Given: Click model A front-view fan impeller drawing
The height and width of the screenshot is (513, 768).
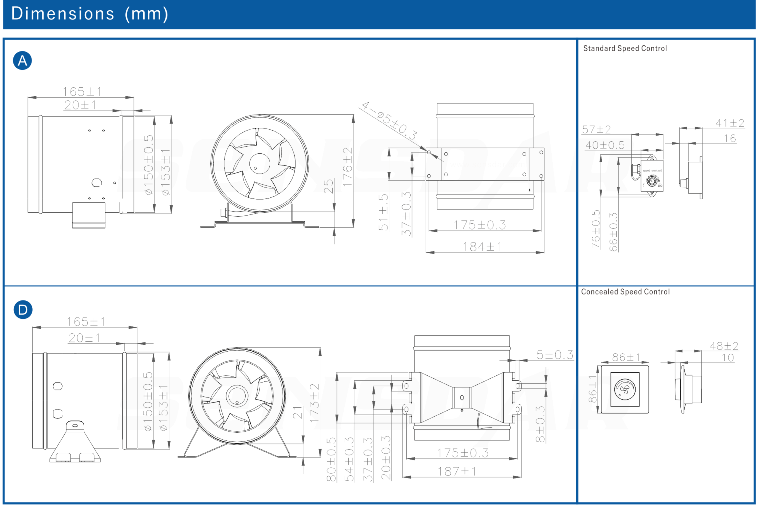Looking at the screenshot, I should [259, 163].
